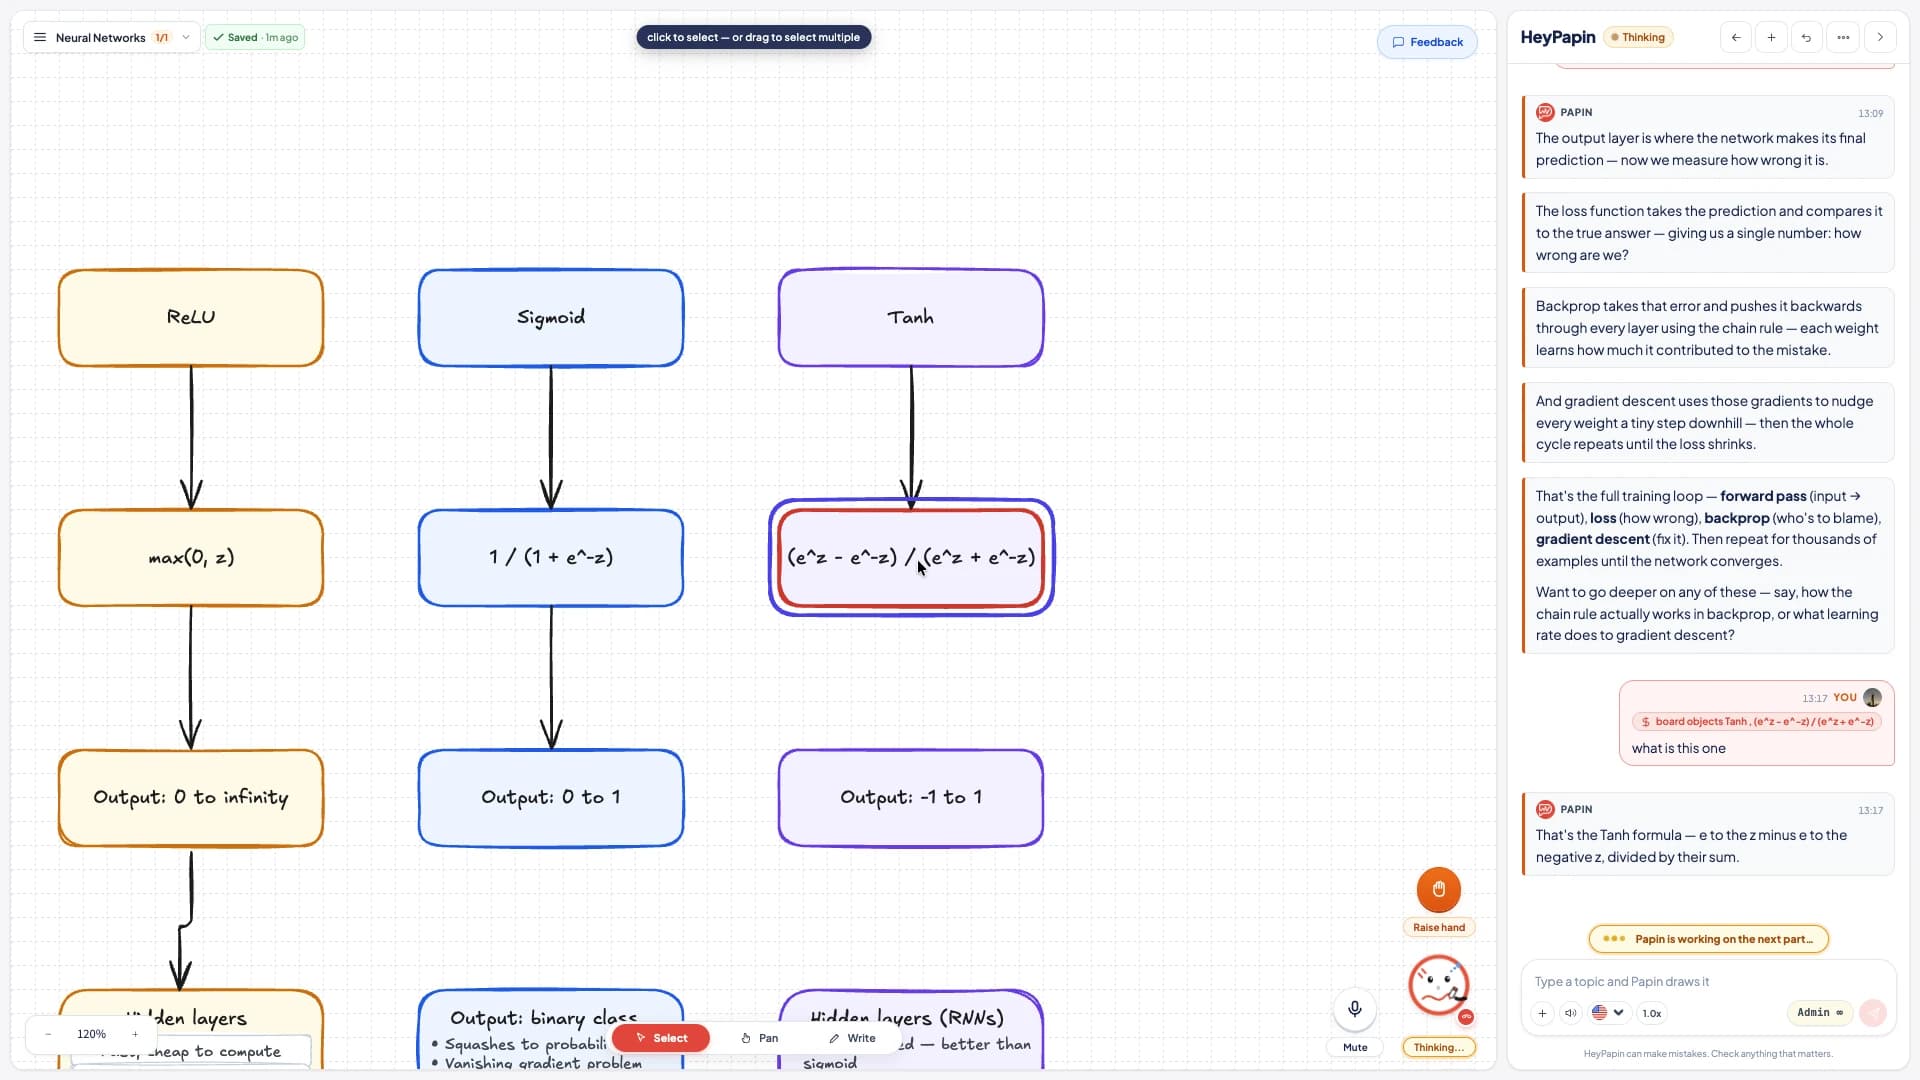Open the US flag language dropdown
1920x1080 pixels.
pyautogui.click(x=1608, y=1013)
